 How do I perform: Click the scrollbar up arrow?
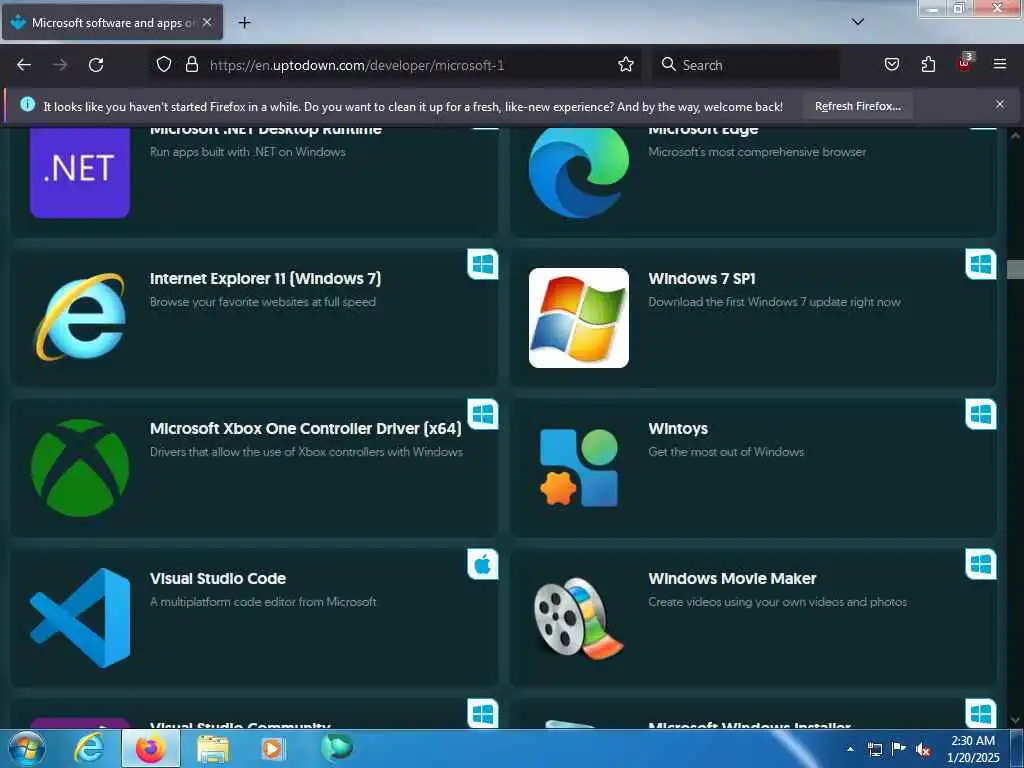pos(1015,135)
